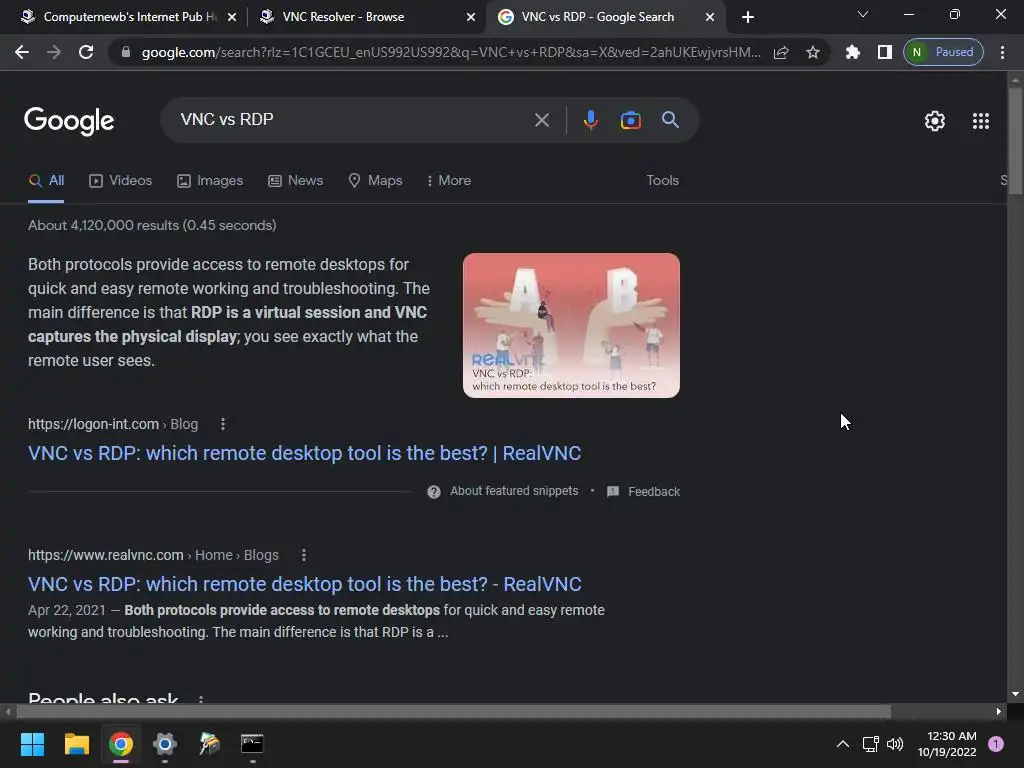Screen dimensions: 1024x768
Task: Open the Windows Start menu
Action: [32, 744]
